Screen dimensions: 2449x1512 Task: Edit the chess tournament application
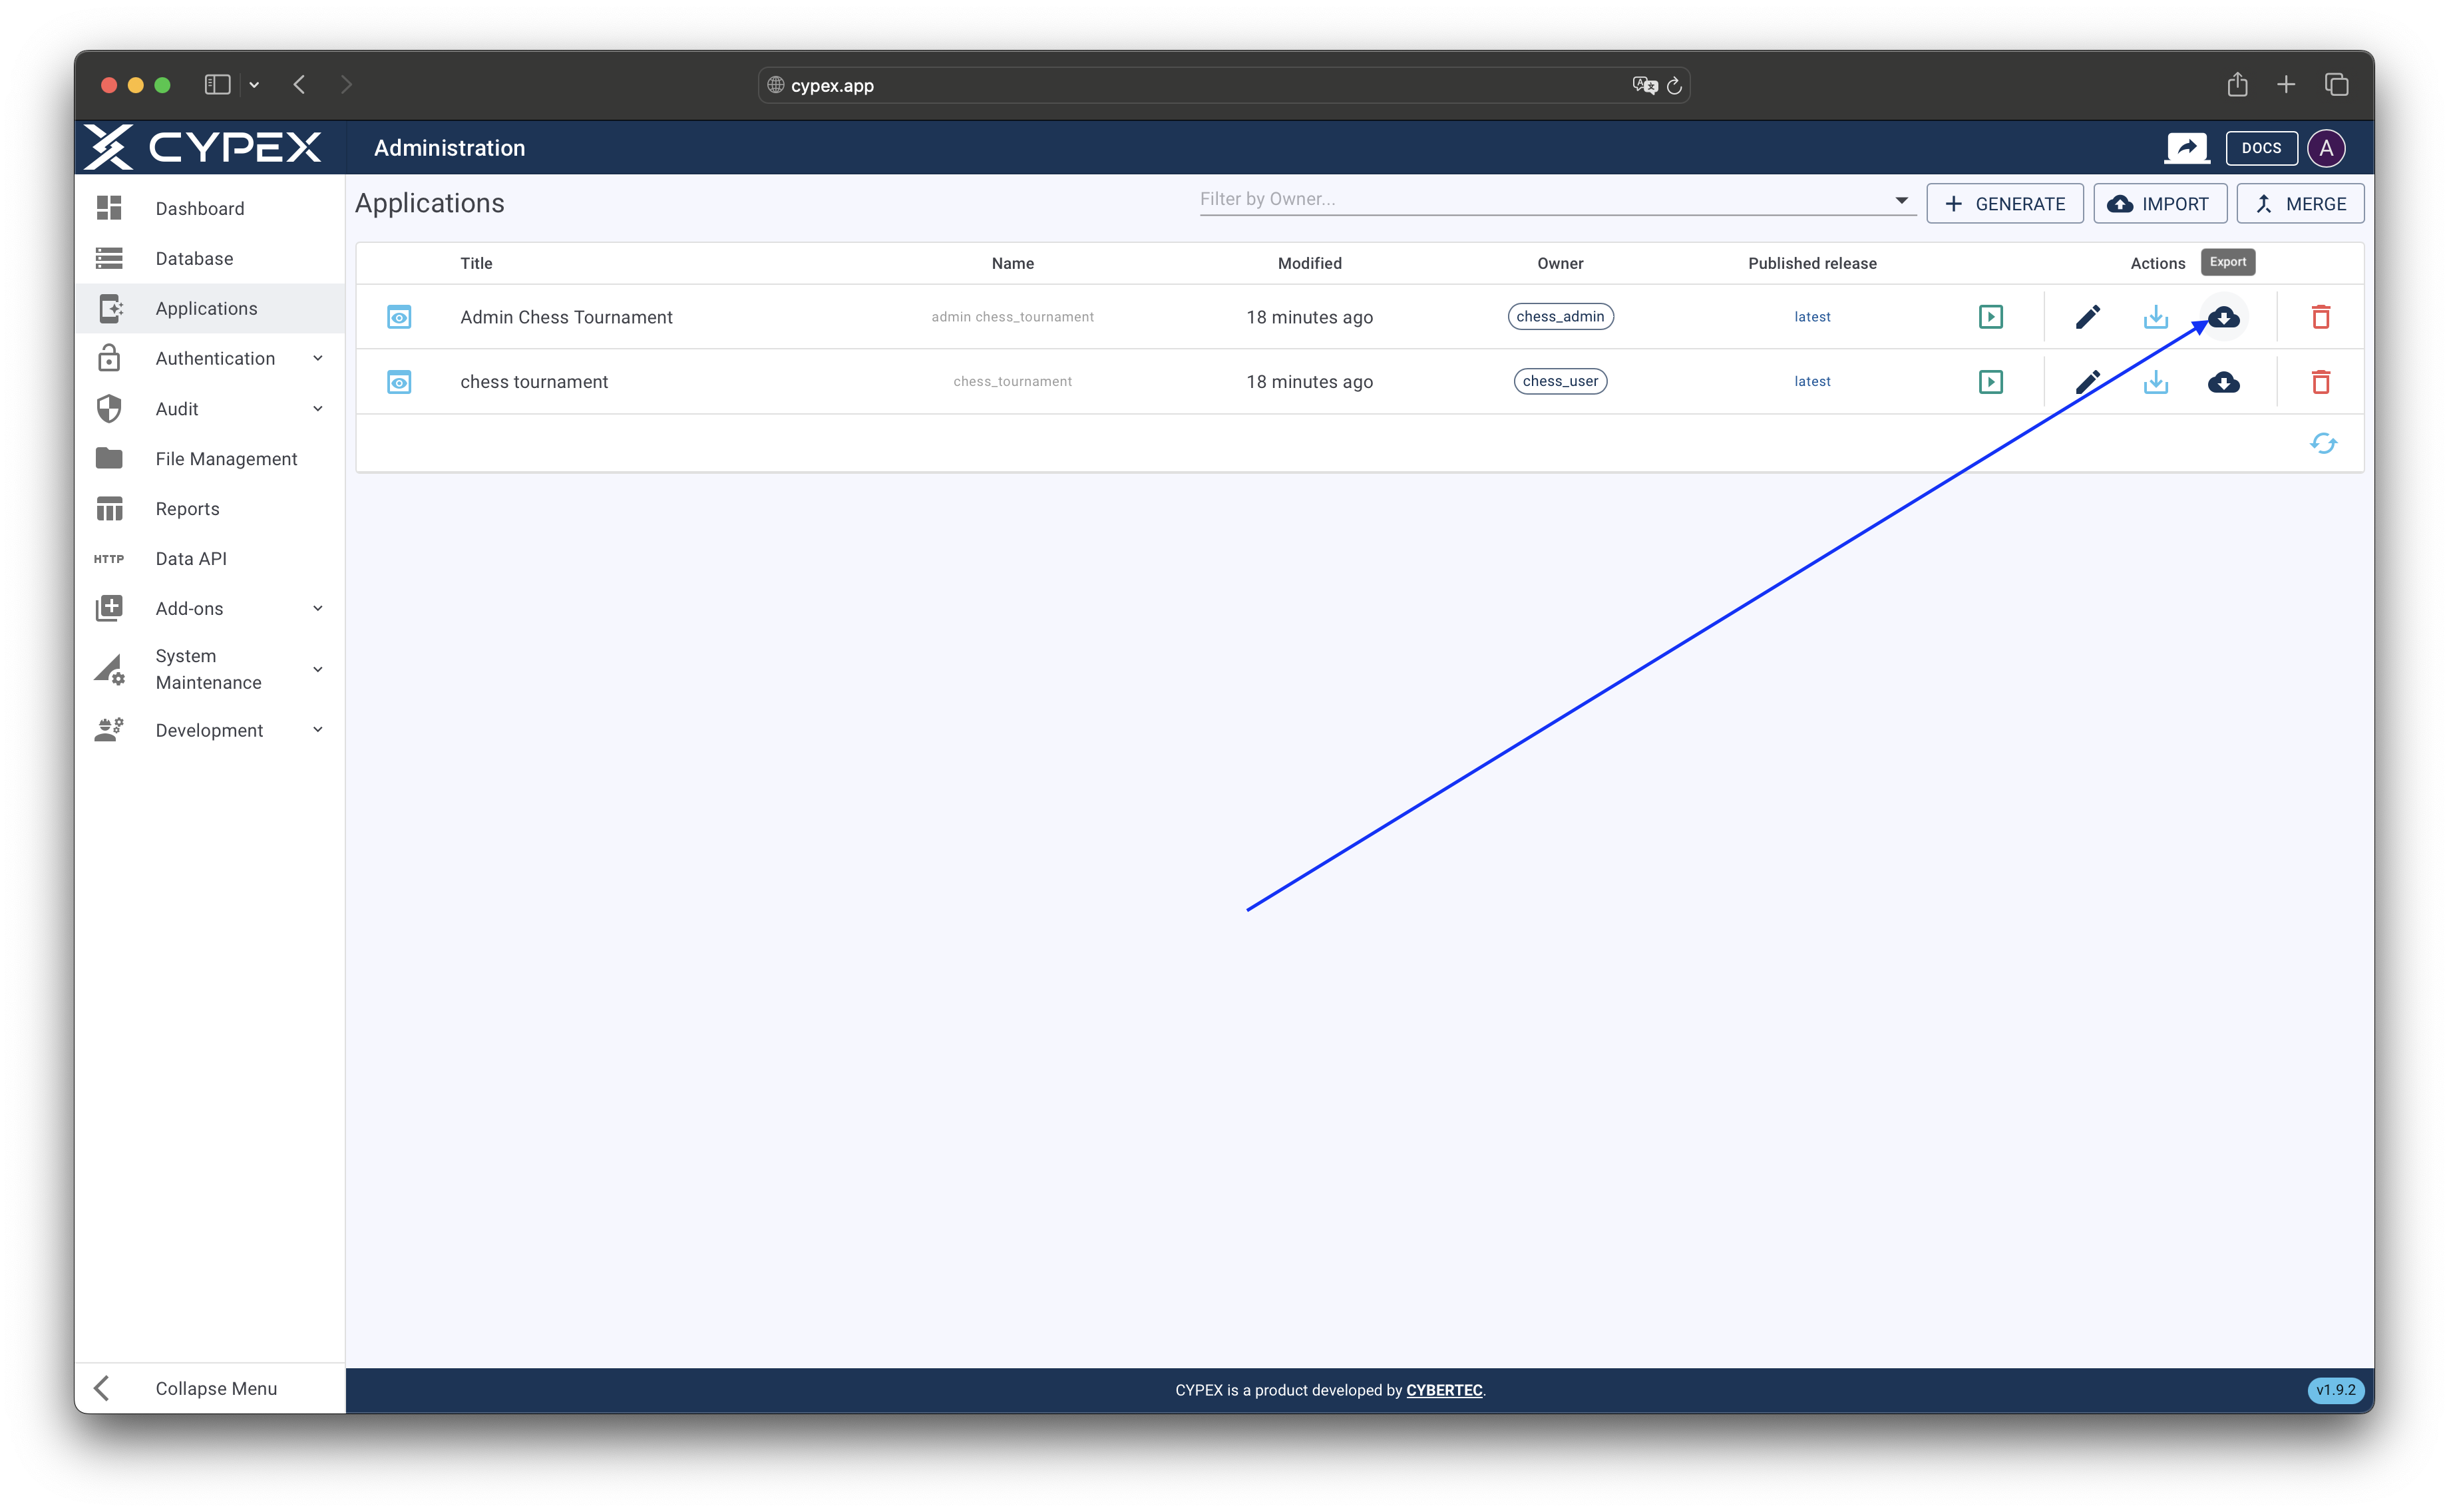tap(2088, 381)
